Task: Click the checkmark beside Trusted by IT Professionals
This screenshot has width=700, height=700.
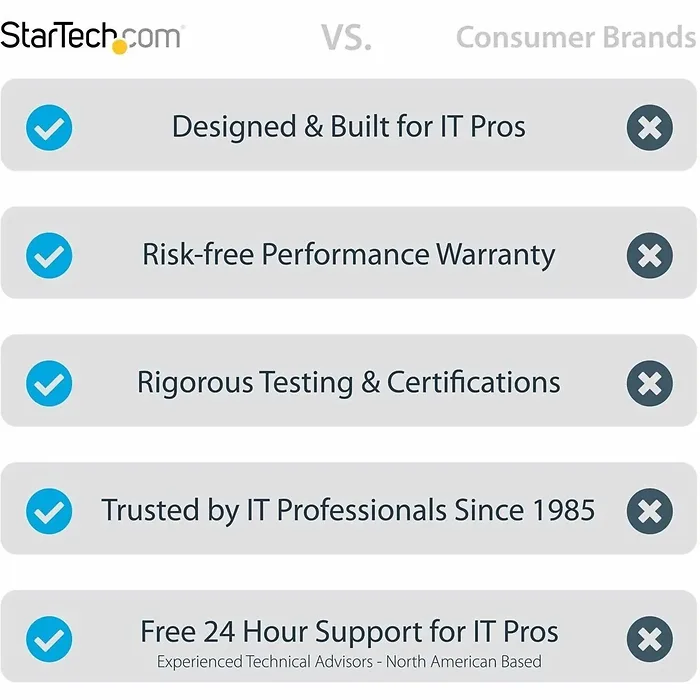Action: click(x=49, y=511)
